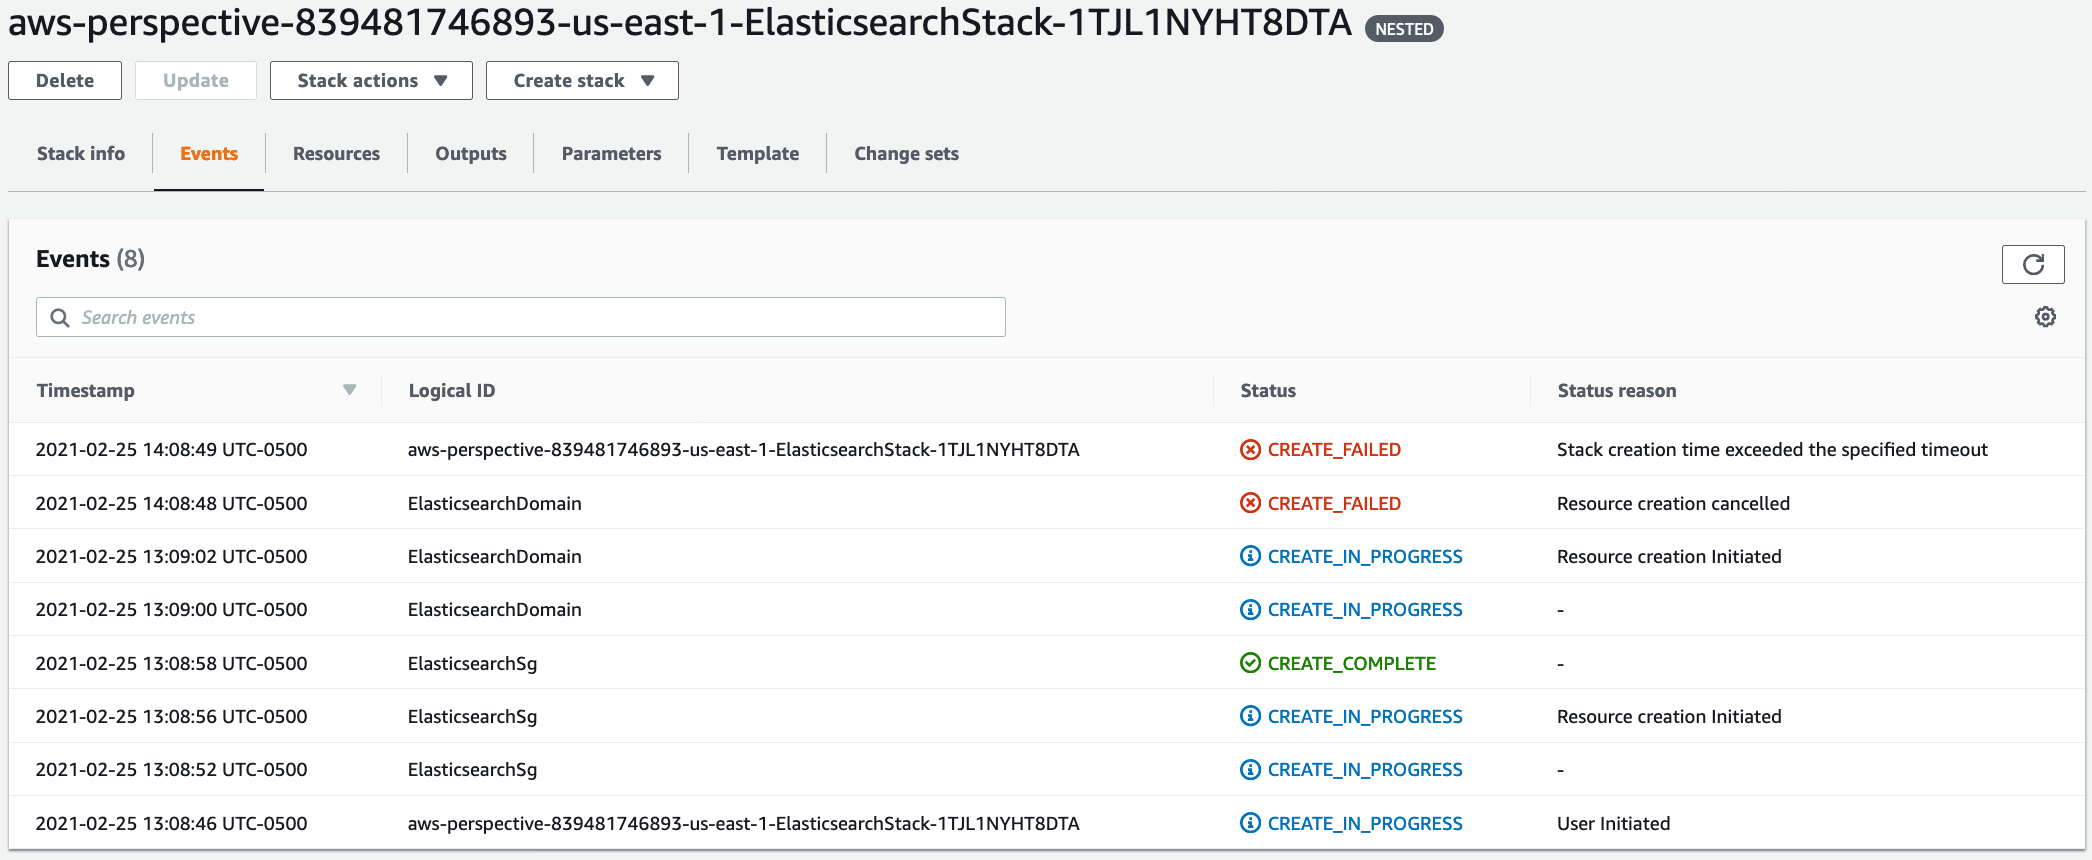Click timestamp 2021-02-25 13:08:56 UTC-0500
This screenshot has height=860, width=2092.
coord(171,716)
